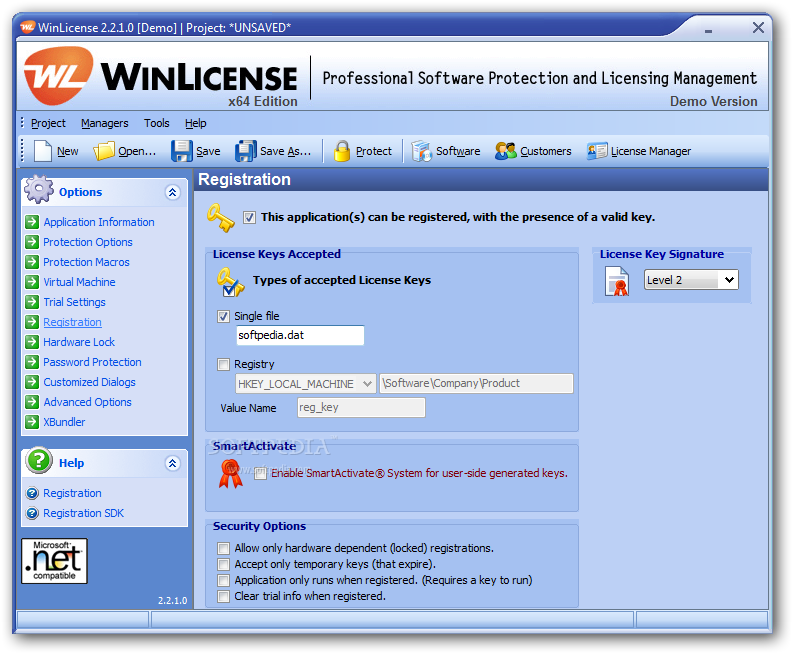Click green arrow beside Application Information
This screenshot has width=793, height=654.
tap(32, 222)
